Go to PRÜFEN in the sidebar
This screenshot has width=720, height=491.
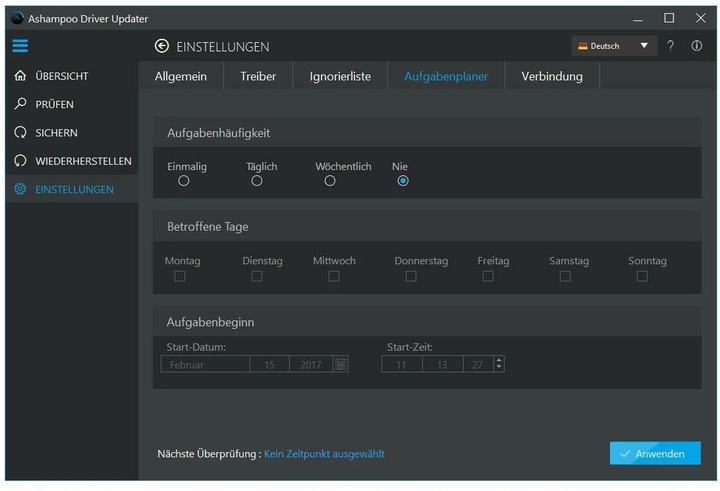pyautogui.click(x=72, y=104)
